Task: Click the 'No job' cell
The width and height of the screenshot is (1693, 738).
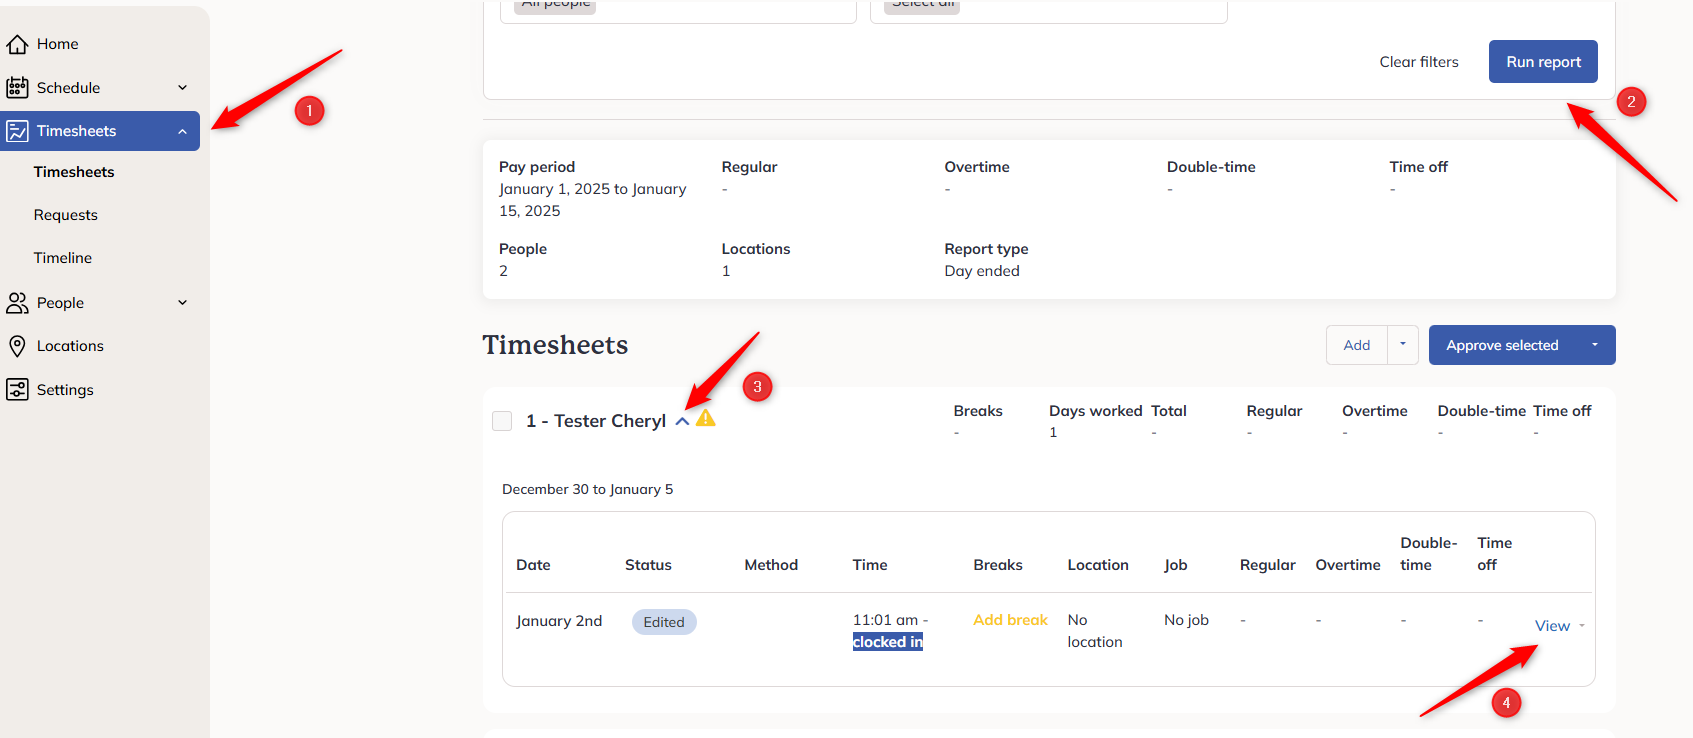Action: pyautogui.click(x=1186, y=620)
